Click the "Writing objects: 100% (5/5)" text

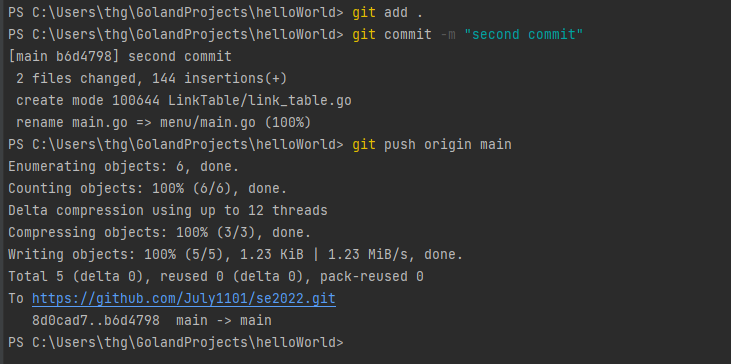tap(119, 254)
